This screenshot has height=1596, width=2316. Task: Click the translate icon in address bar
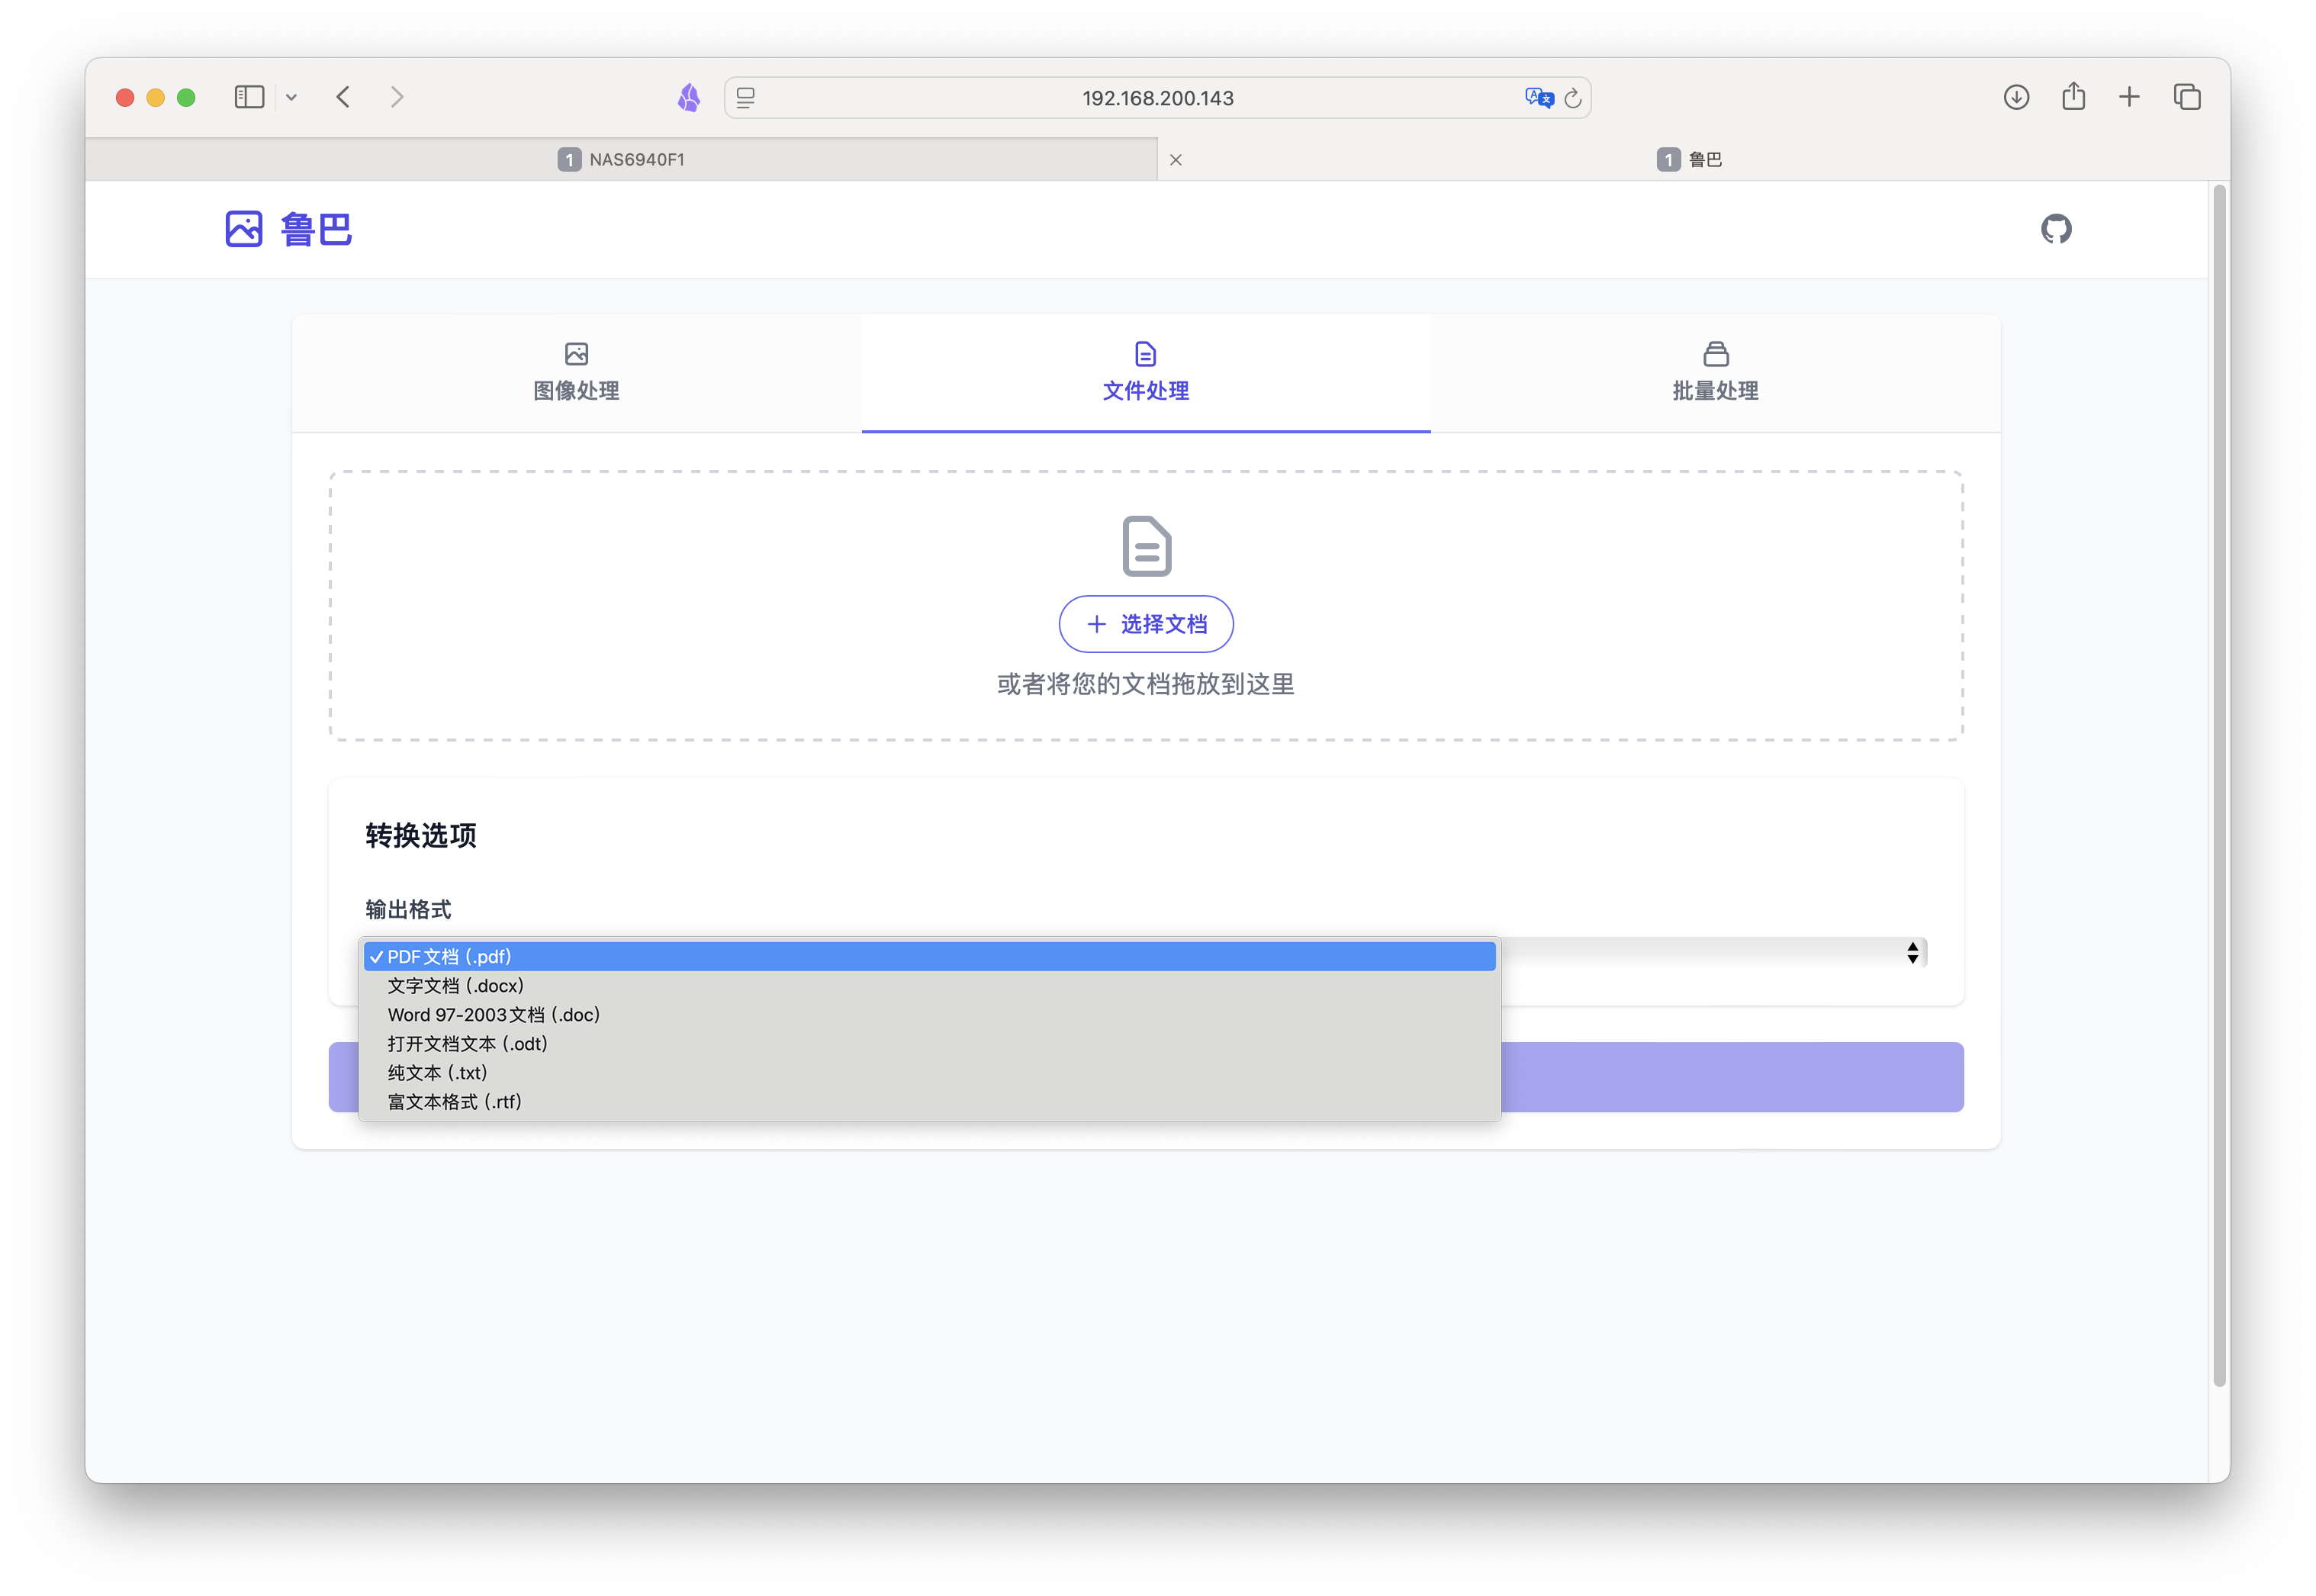(1538, 98)
